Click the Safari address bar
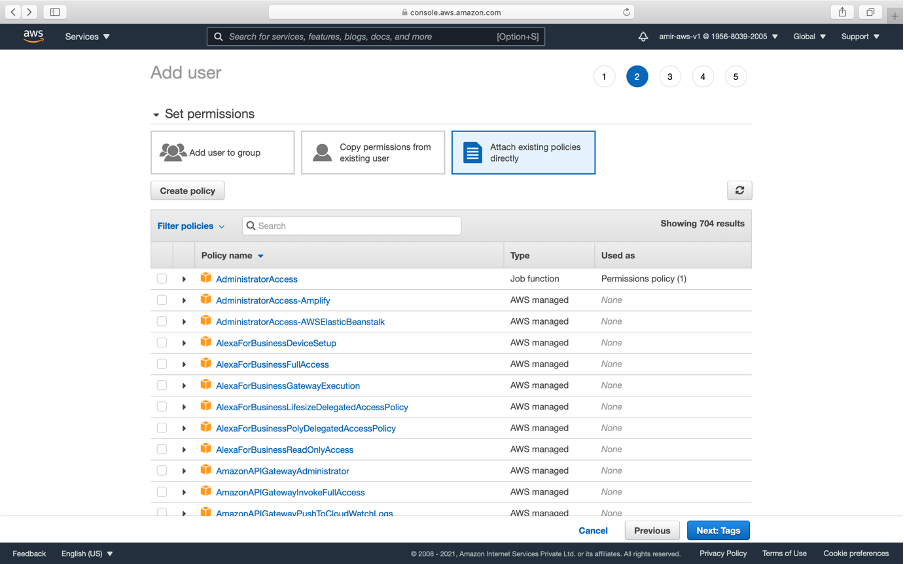904x564 pixels. click(x=451, y=12)
